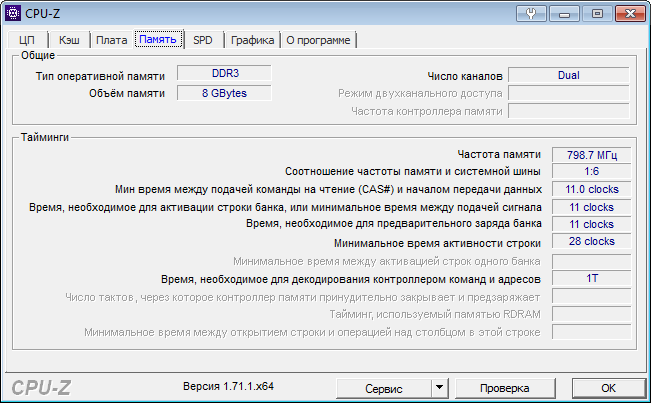The width and height of the screenshot is (651, 403).
Task: Minimize the CPU-Z window
Action: tap(564, 14)
